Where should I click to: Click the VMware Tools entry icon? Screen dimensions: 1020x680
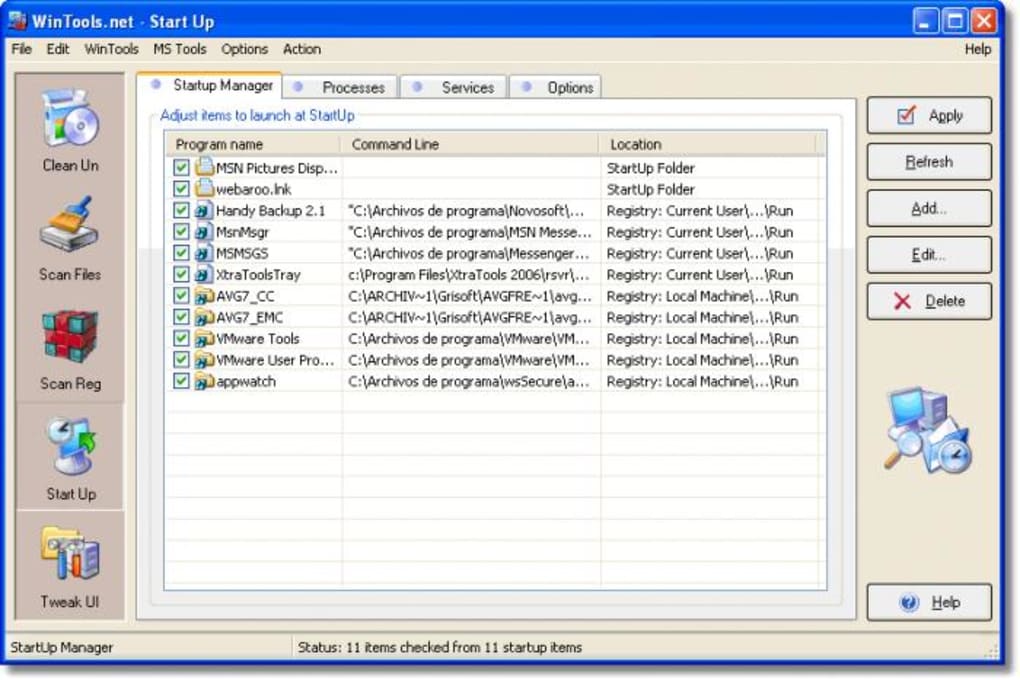tap(204, 338)
